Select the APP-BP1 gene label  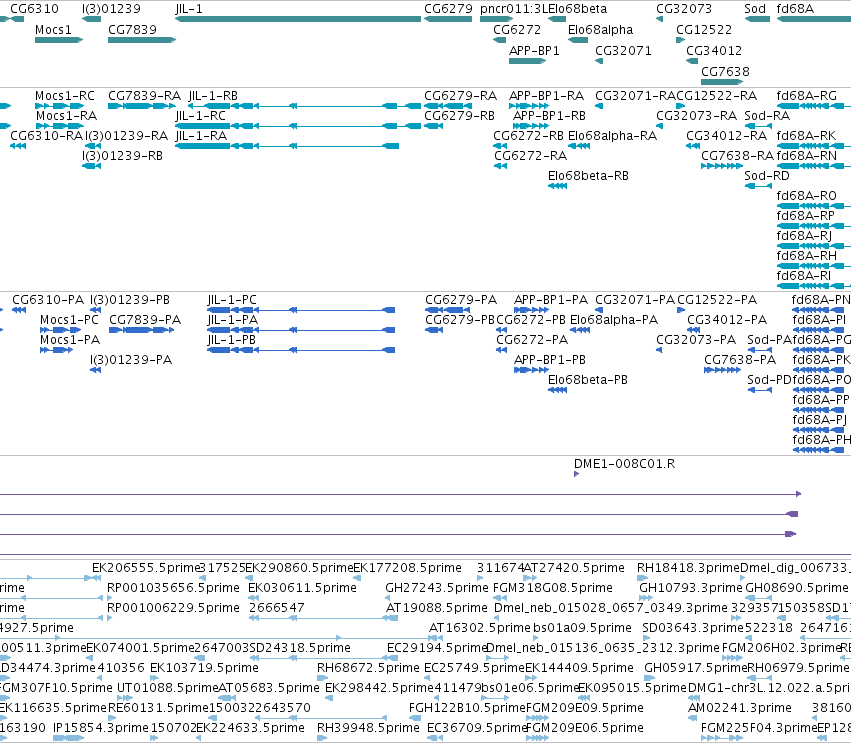click(x=534, y=50)
